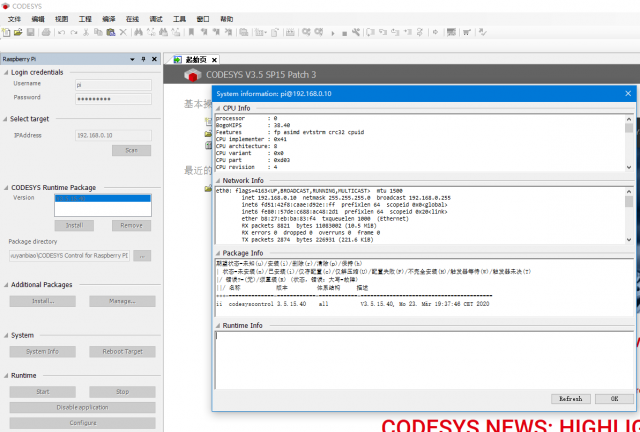Screen dimensions: 640x432
Task: Open the Raspberry Pi panel dropdown arrow
Action: (x=133, y=60)
